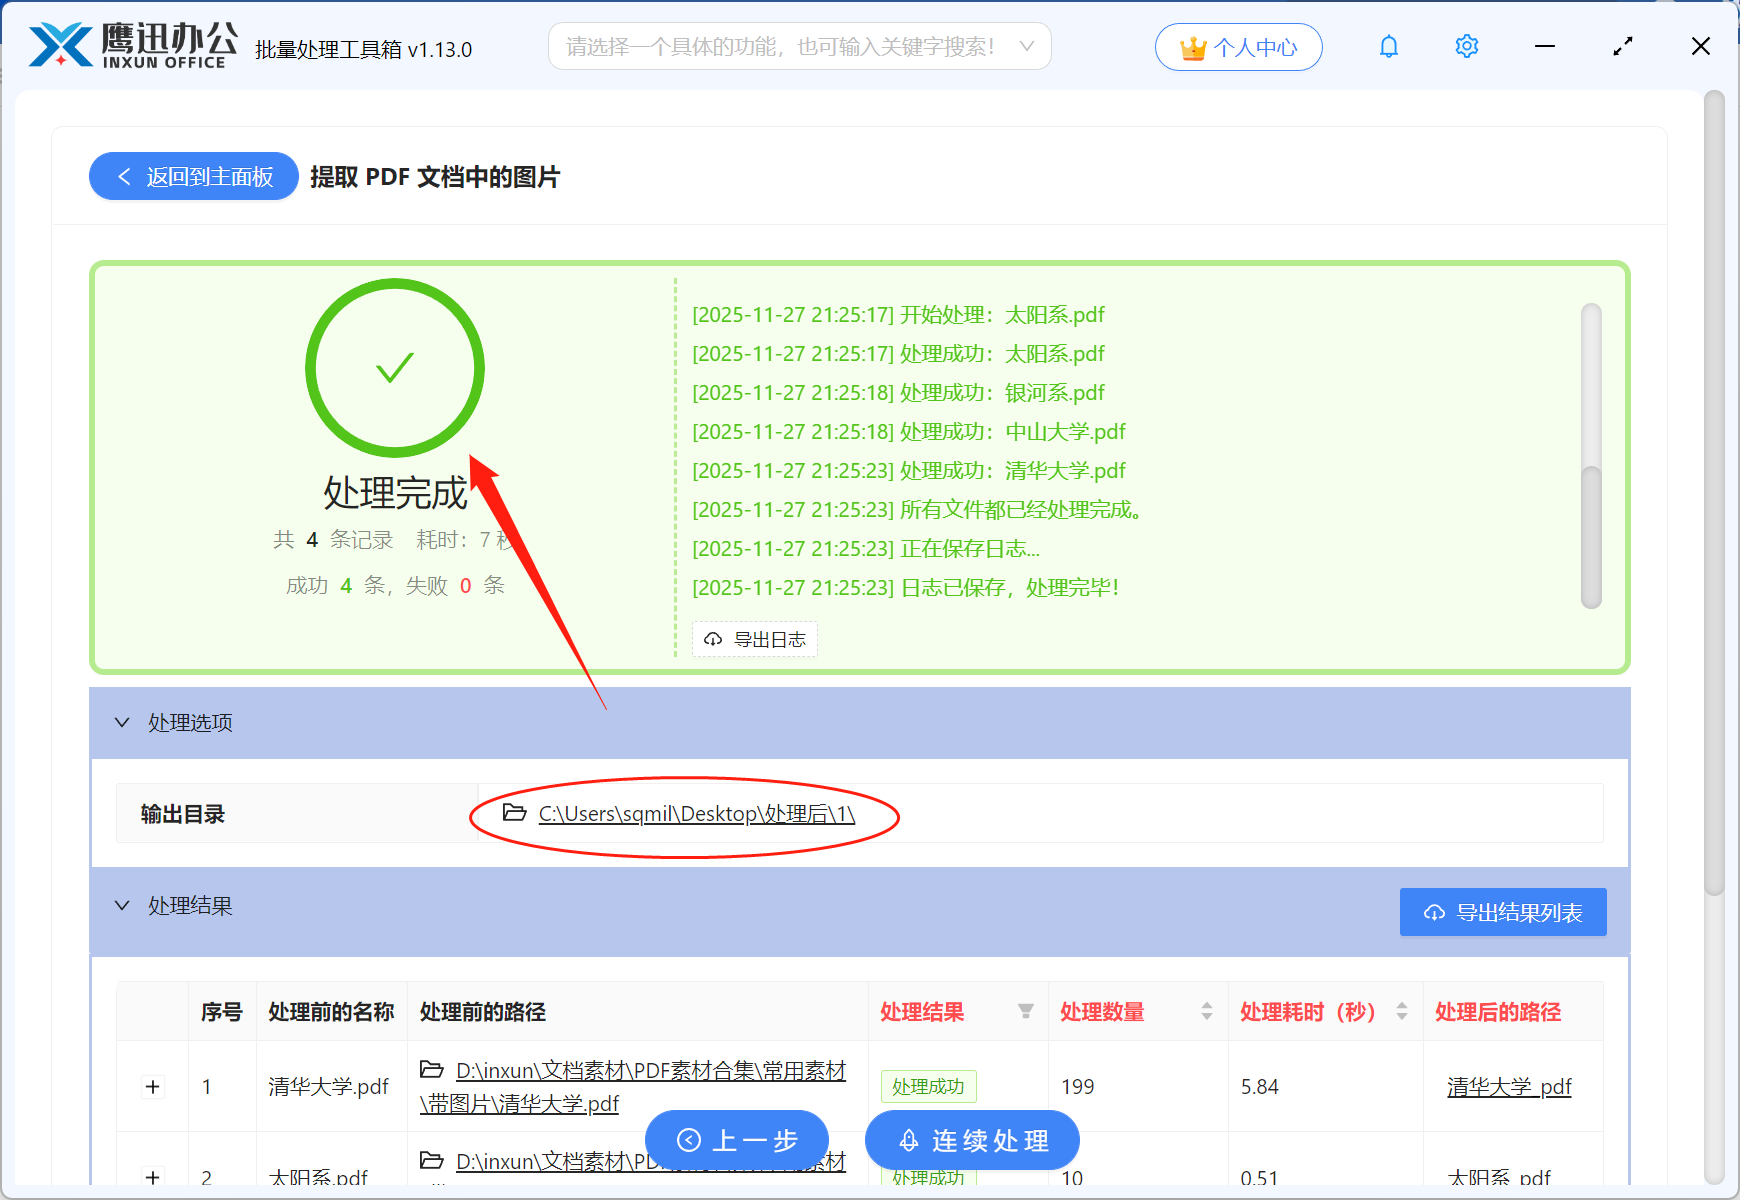1740x1200 pixels.
Task: Click the 返回到主面板 button
Action: [193, 176]
